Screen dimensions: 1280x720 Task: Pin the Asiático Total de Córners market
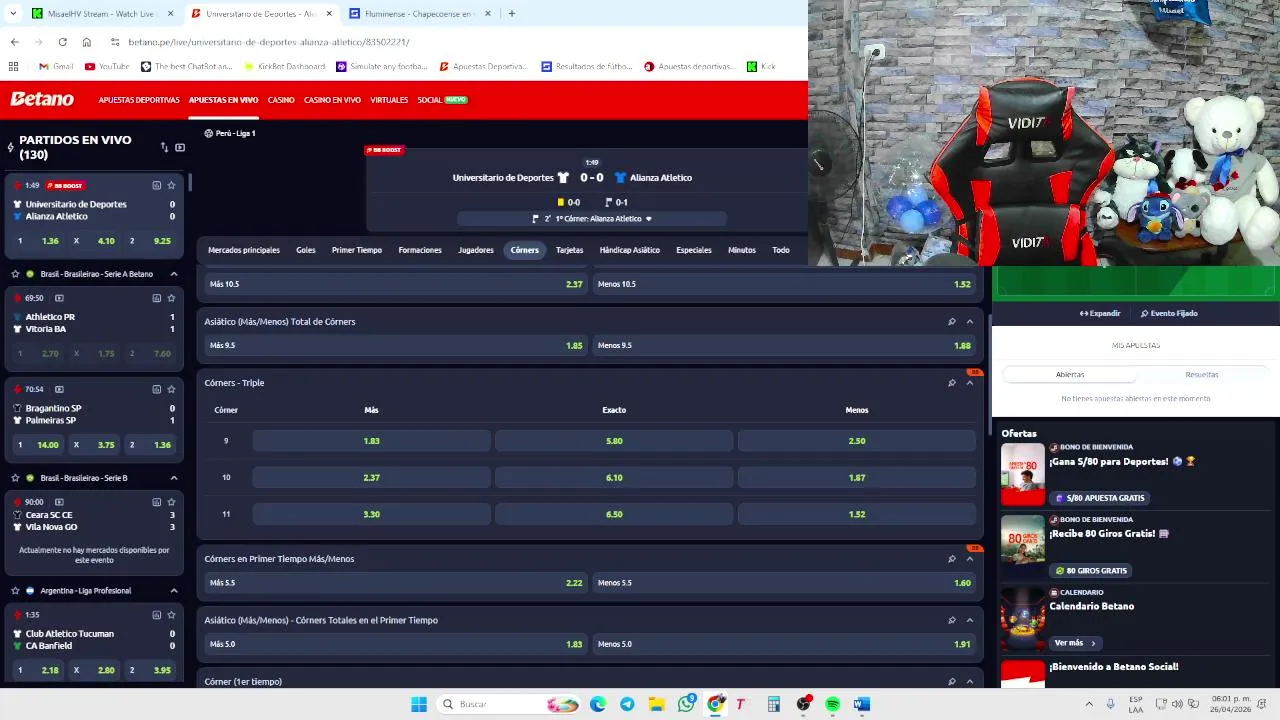point(951,322)
